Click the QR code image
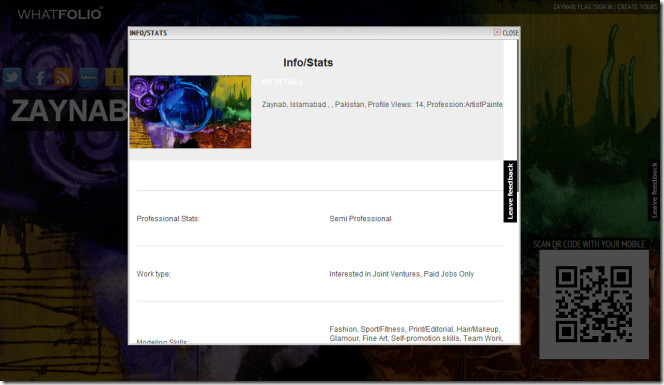 point(594,304)
